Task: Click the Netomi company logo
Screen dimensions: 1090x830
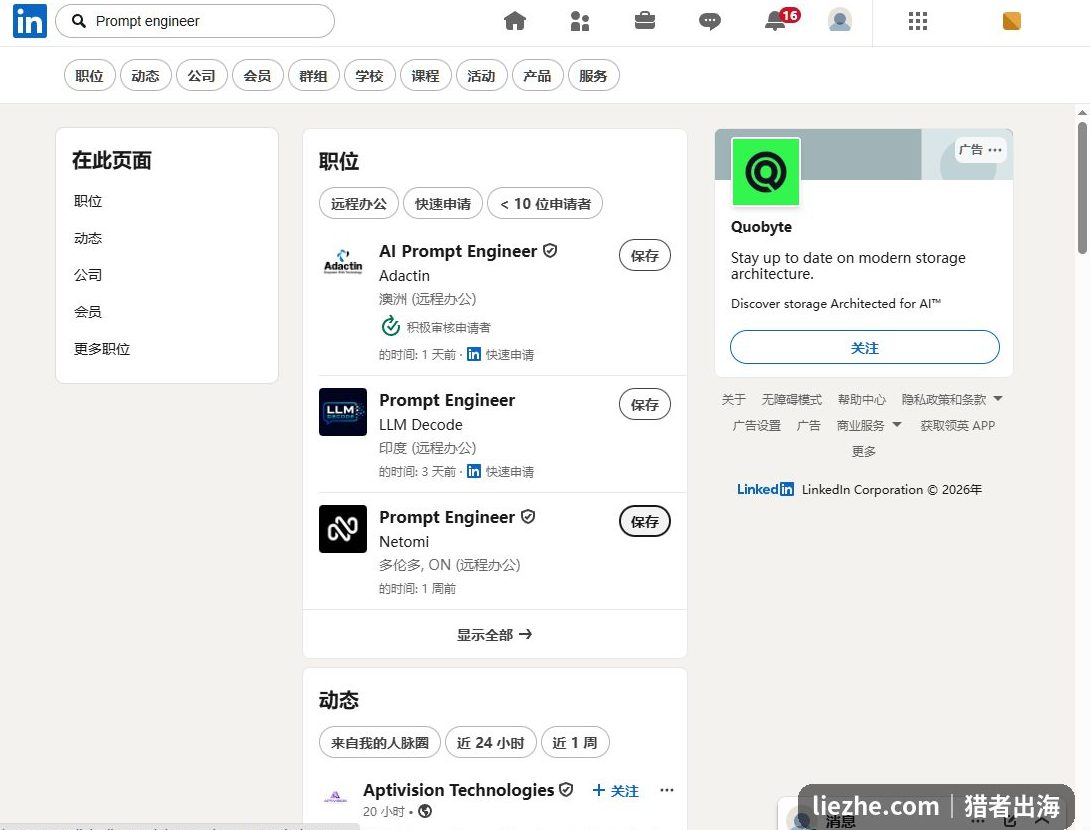Action: coord(343,529)
